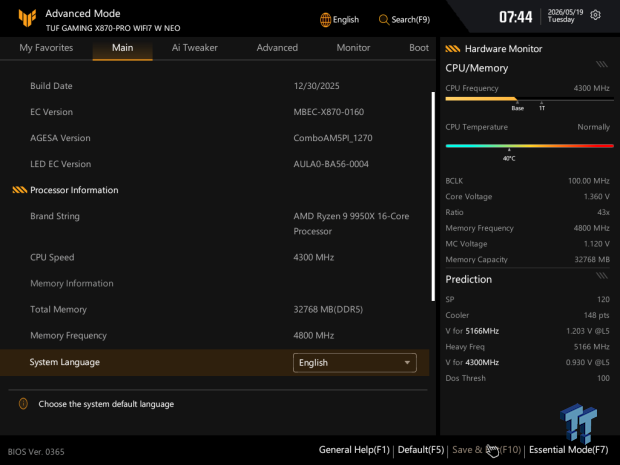Image resolution: width=620 pixels, height=465 pixels.
Task: Click the MC Voltage 1.120 V value
Action: (x=596, y=244)
